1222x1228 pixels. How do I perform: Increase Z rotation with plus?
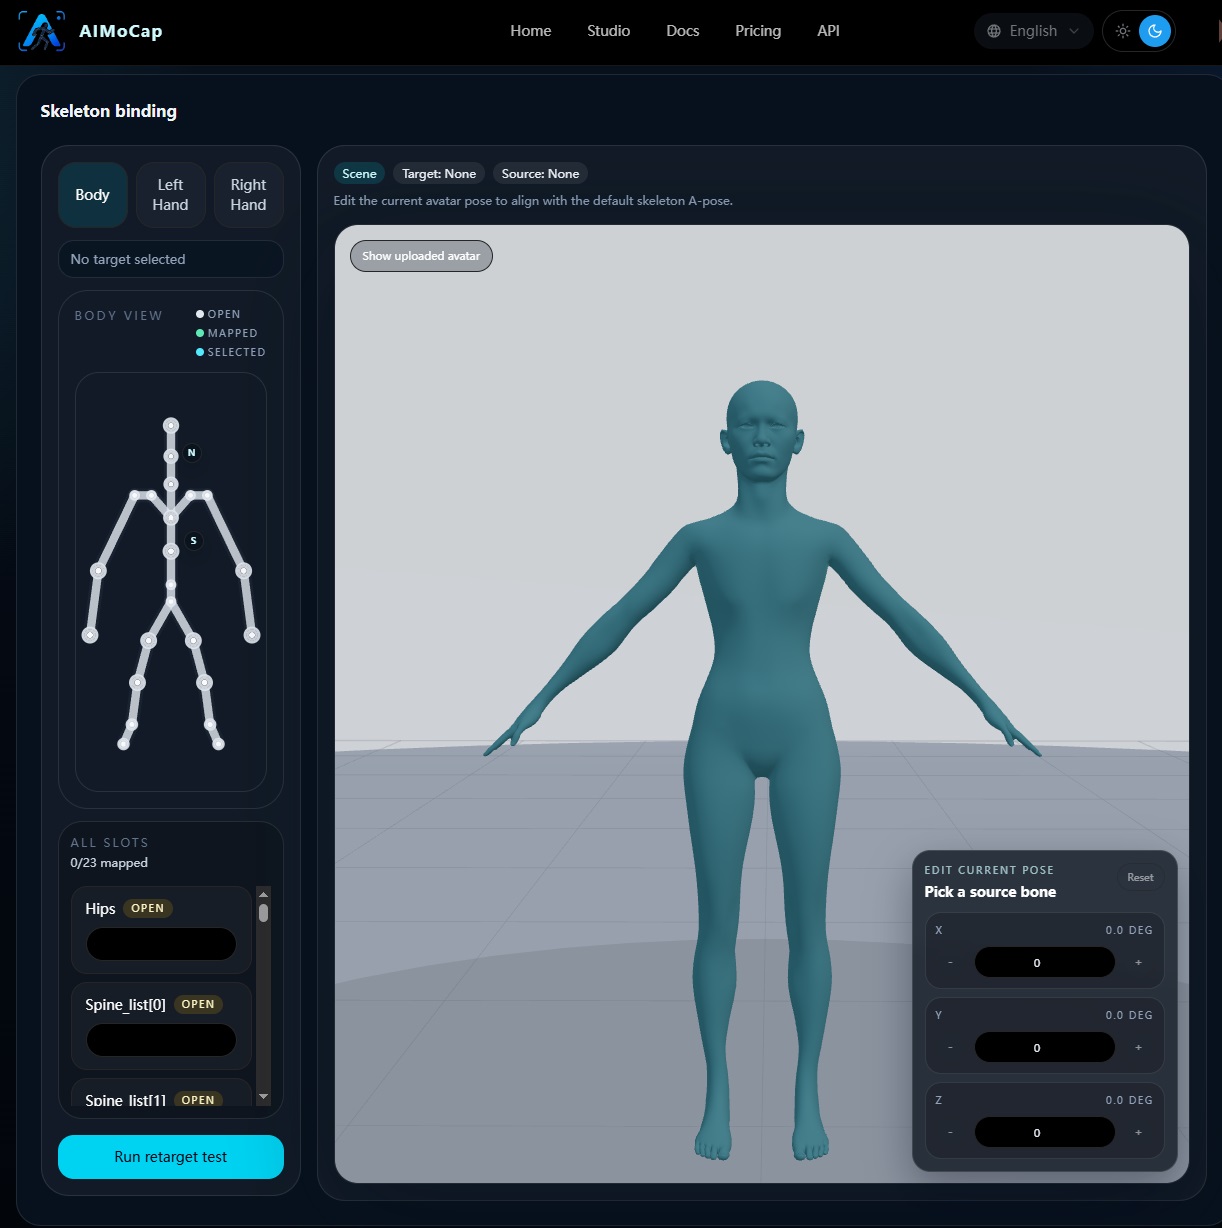click(1138, 1133)
